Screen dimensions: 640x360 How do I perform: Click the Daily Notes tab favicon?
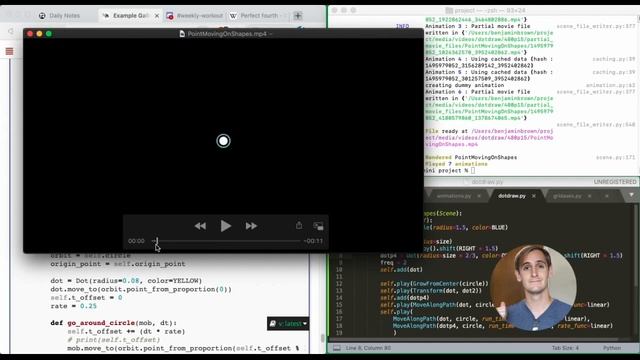[42, 16]
